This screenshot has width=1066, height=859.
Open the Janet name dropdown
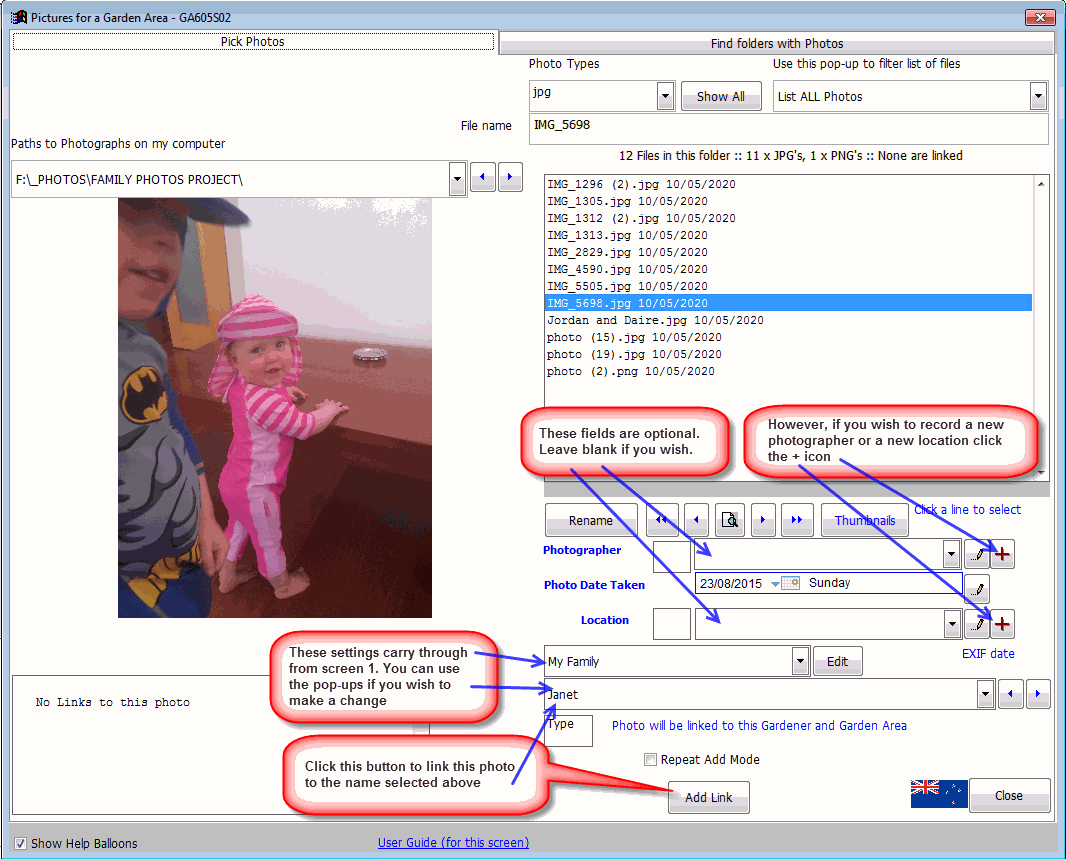pos(986,695)
